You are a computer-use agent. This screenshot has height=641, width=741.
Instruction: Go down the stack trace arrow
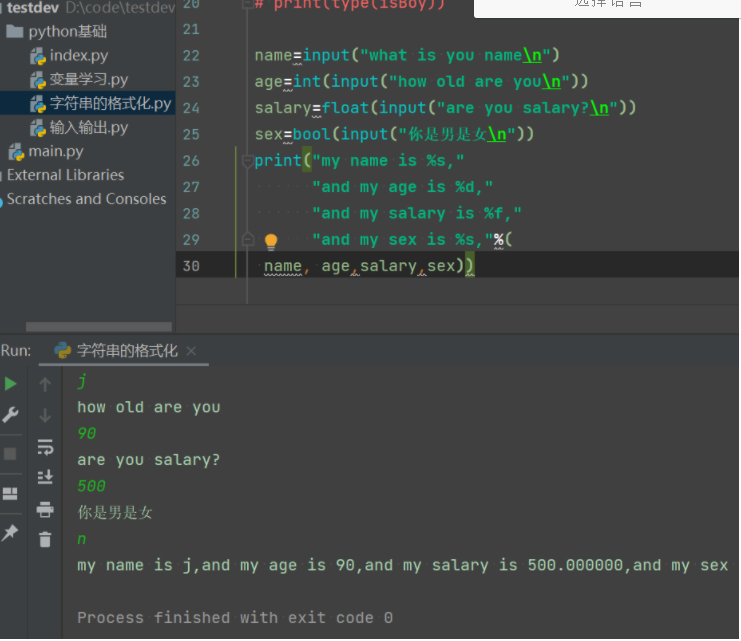(x=45, y=416)
